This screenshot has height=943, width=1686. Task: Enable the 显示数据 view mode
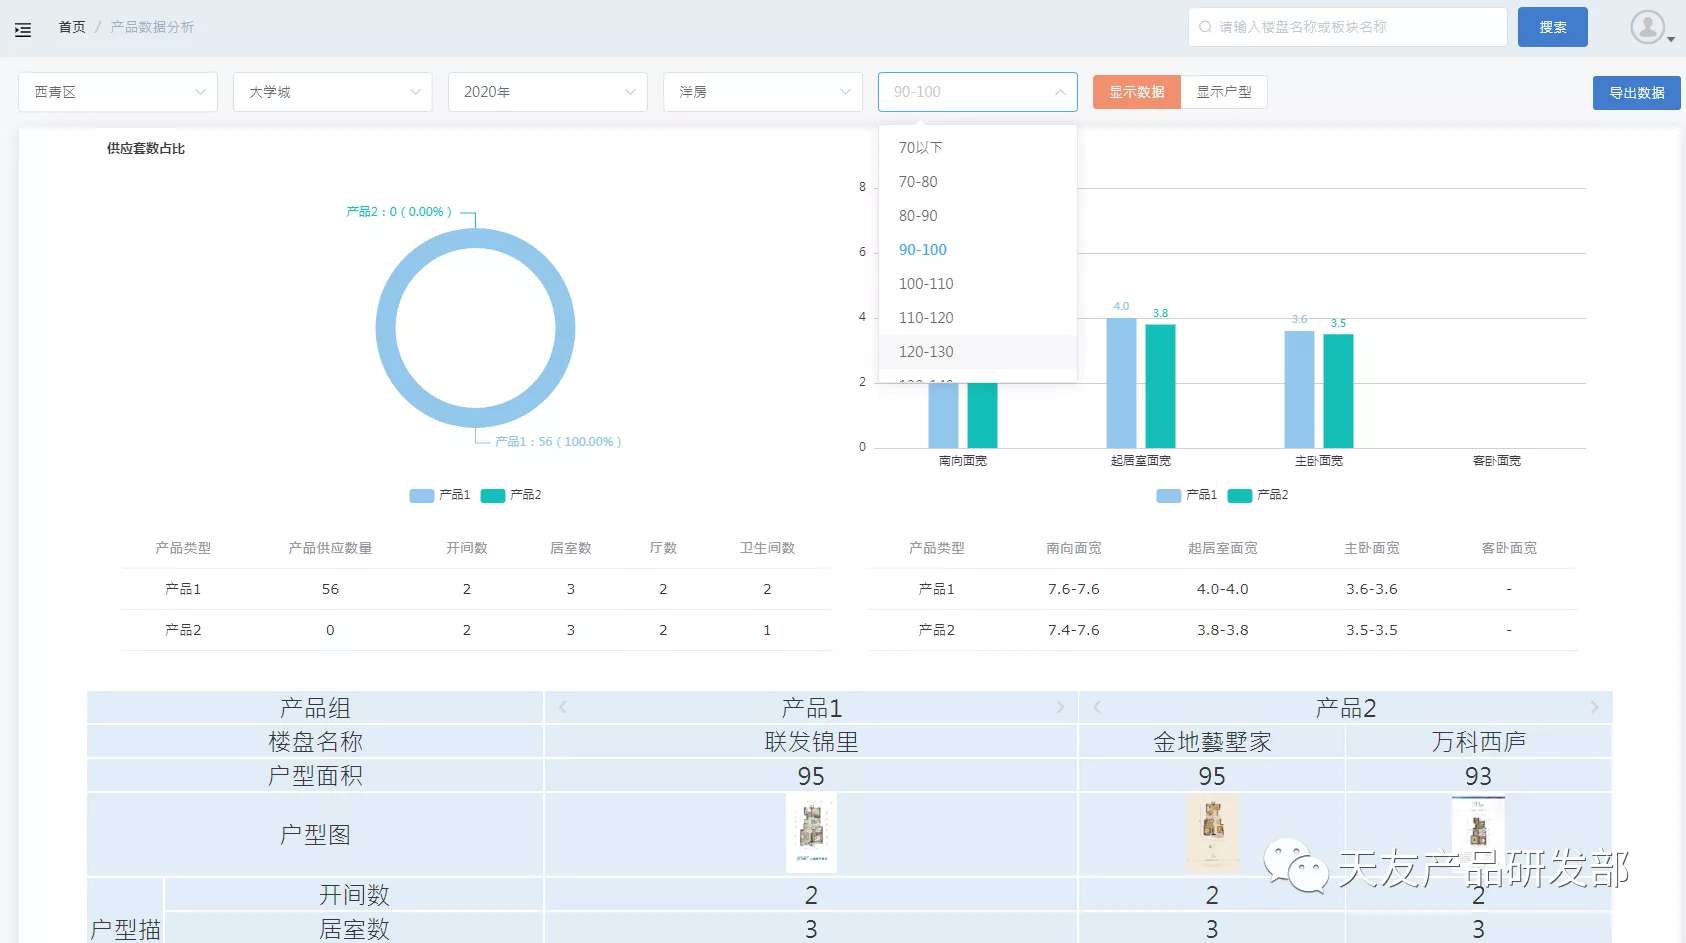pos(1135,91)
